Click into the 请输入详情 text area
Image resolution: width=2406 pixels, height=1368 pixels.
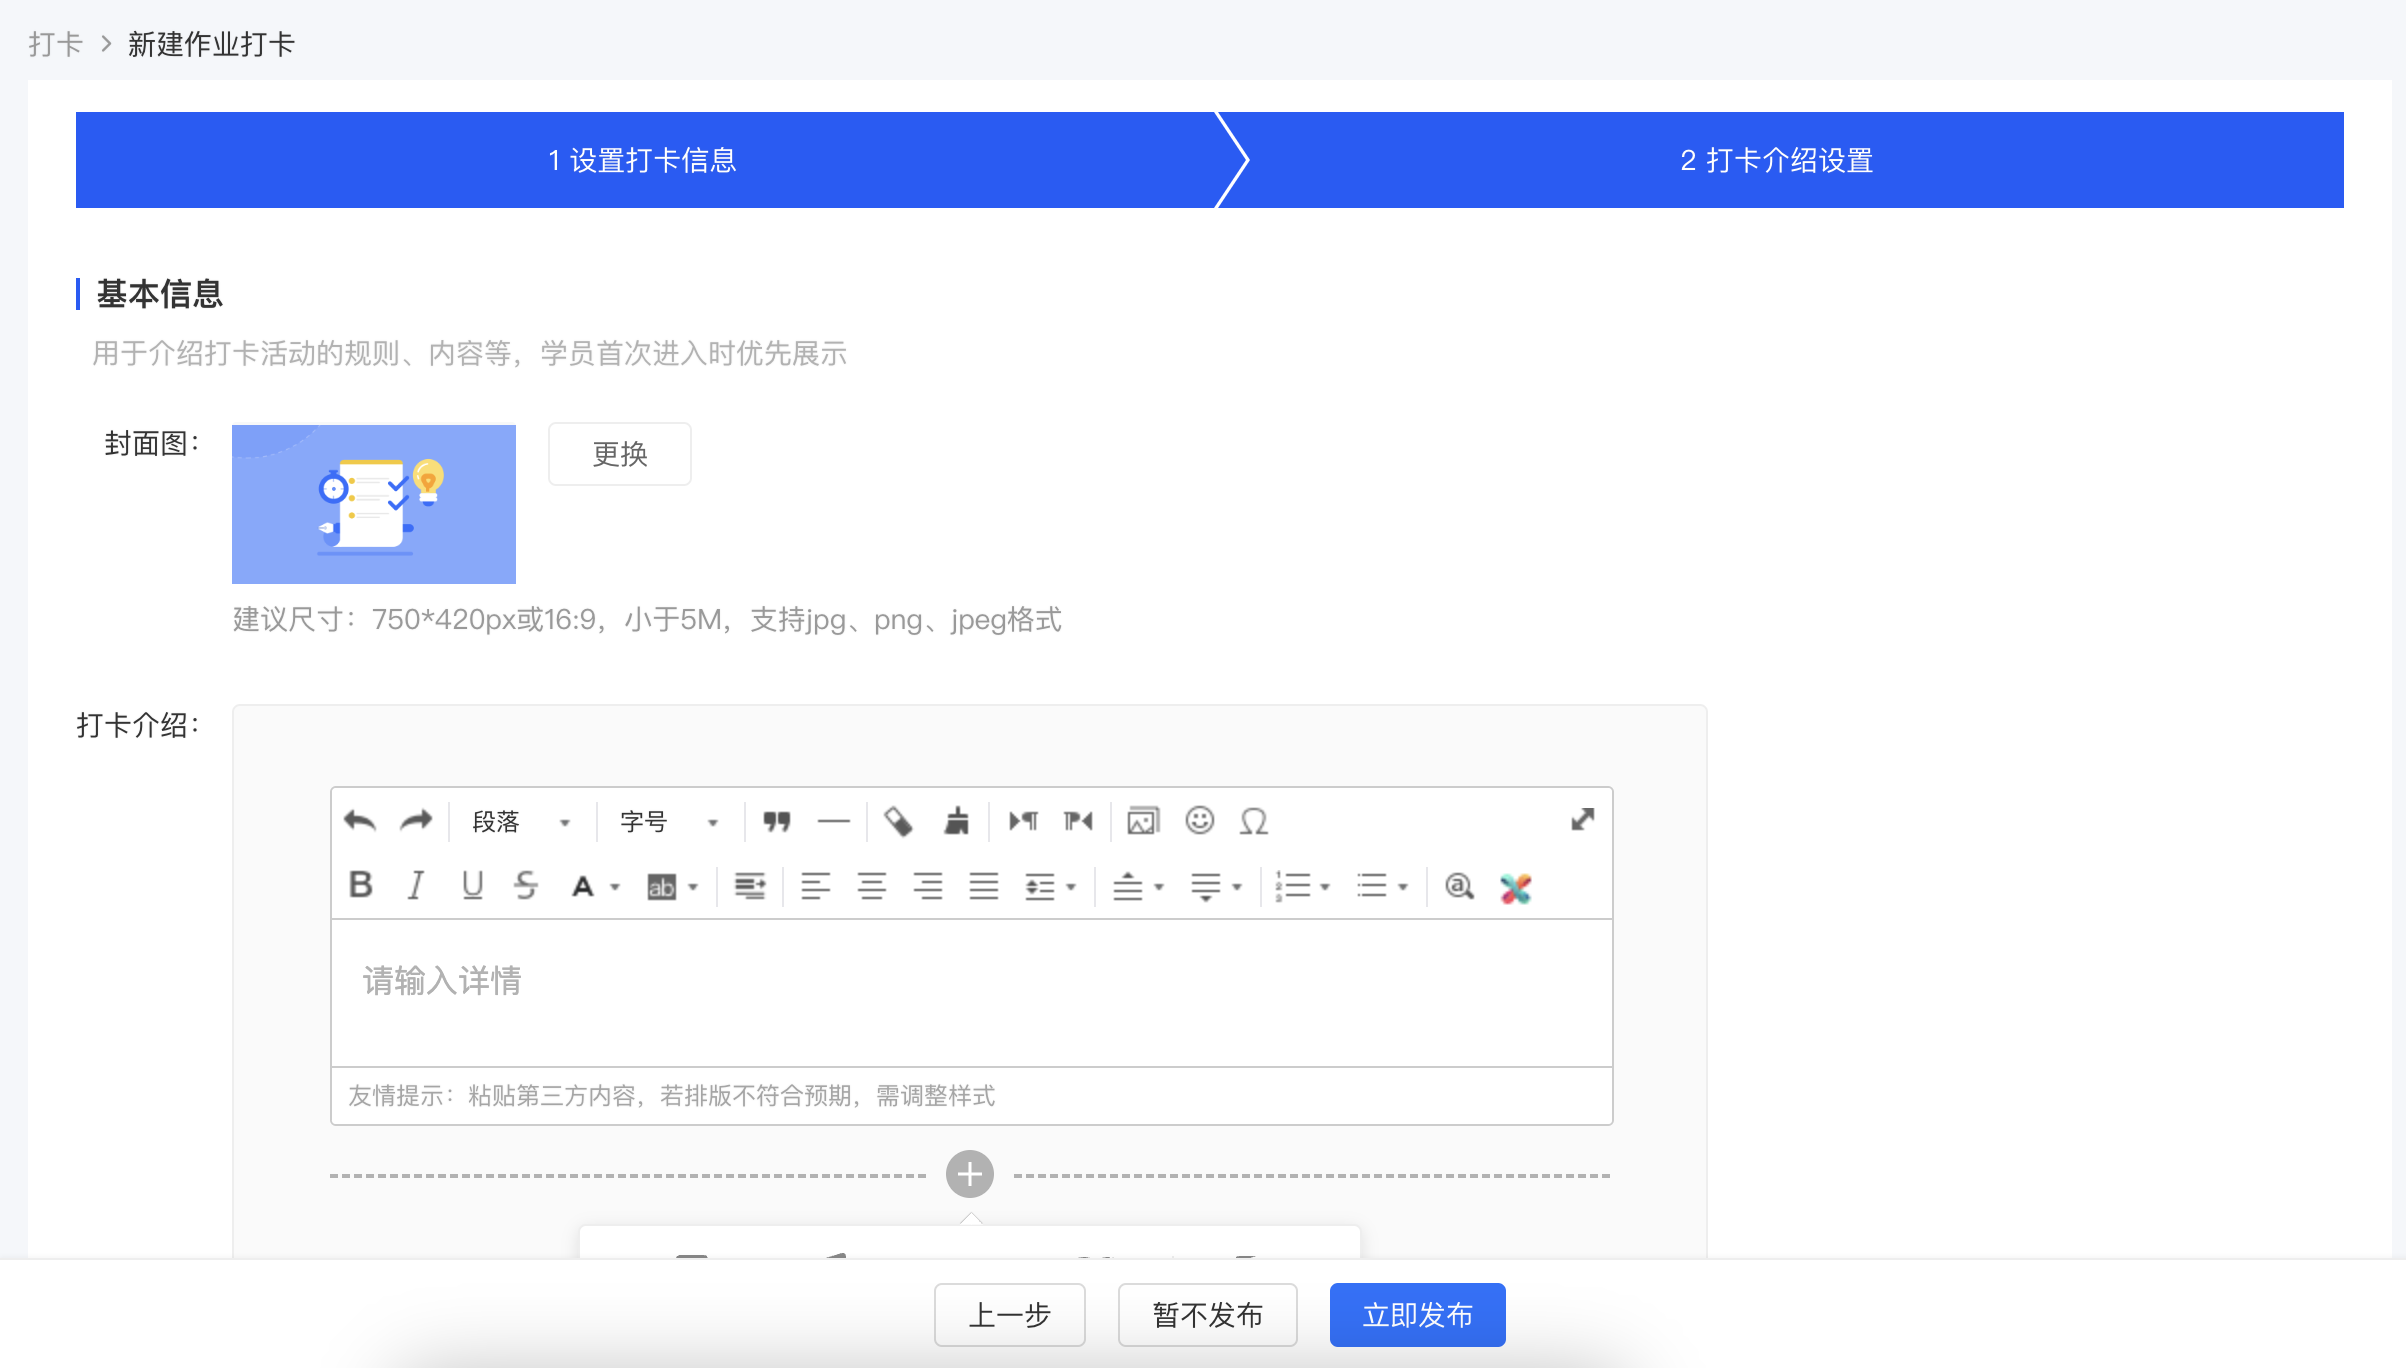point(971,992)
